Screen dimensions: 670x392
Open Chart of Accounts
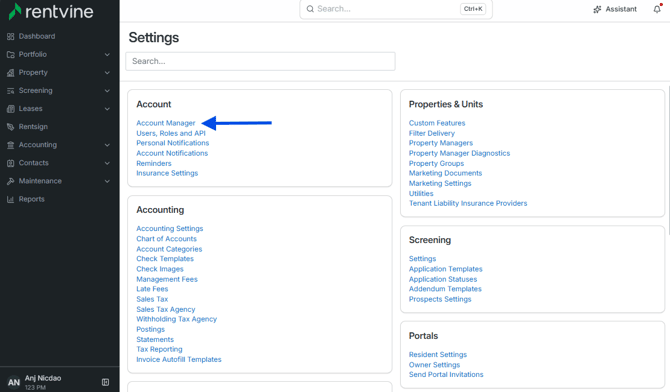coord(167,239)
